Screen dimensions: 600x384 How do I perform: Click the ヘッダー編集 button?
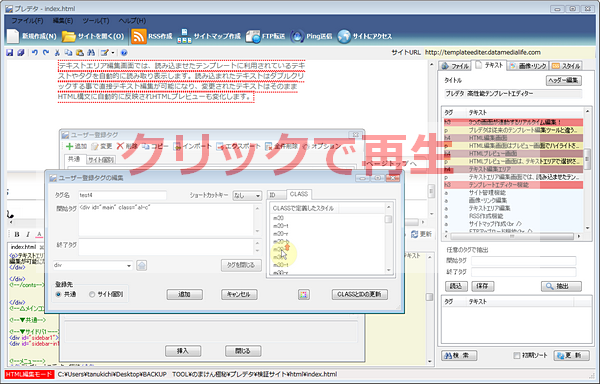[564, 80]
